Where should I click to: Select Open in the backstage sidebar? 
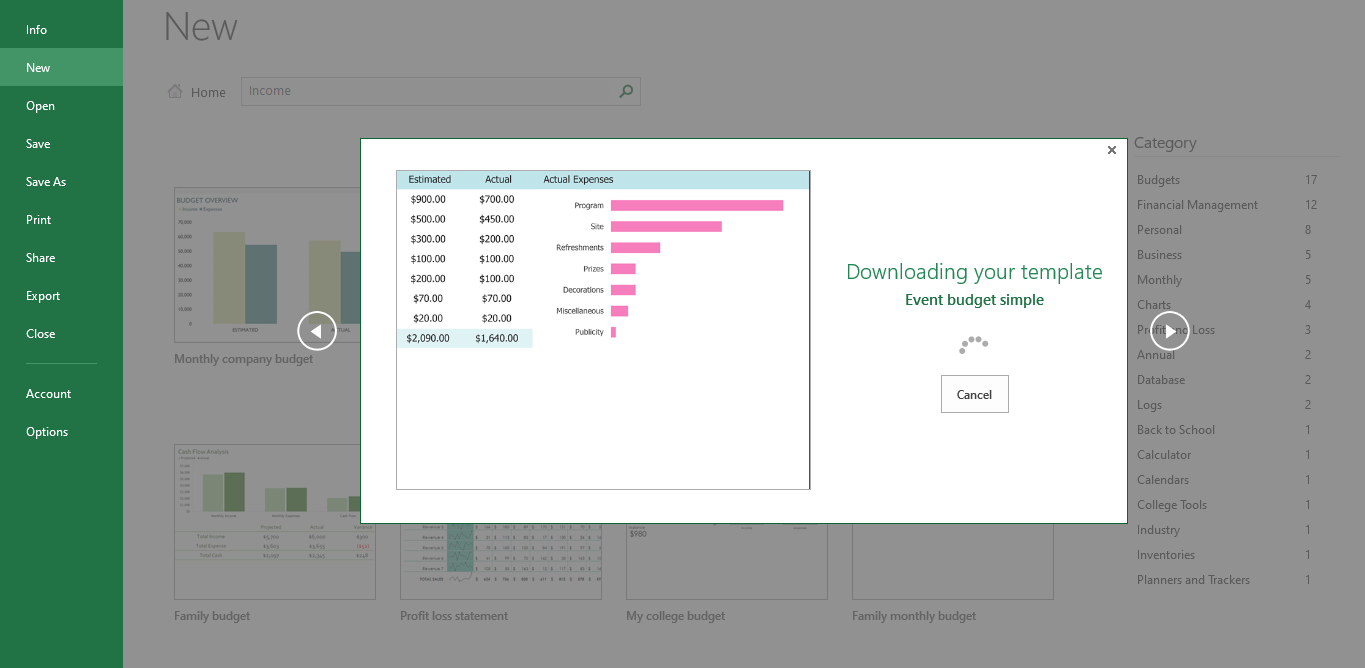41,106
